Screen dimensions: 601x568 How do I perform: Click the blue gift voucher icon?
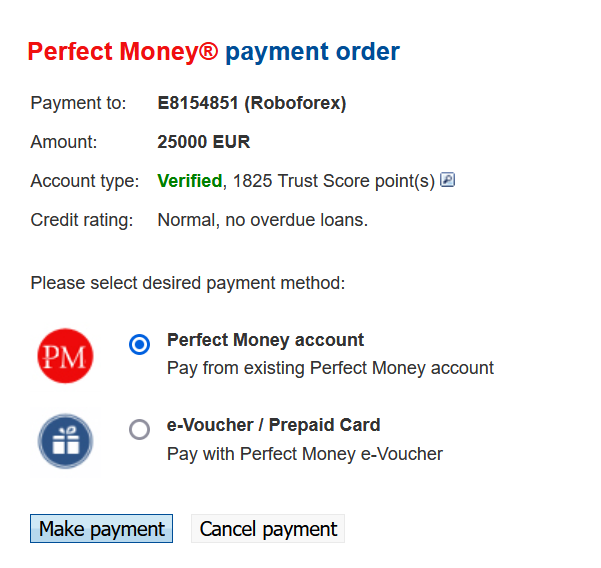click(65, 441)
